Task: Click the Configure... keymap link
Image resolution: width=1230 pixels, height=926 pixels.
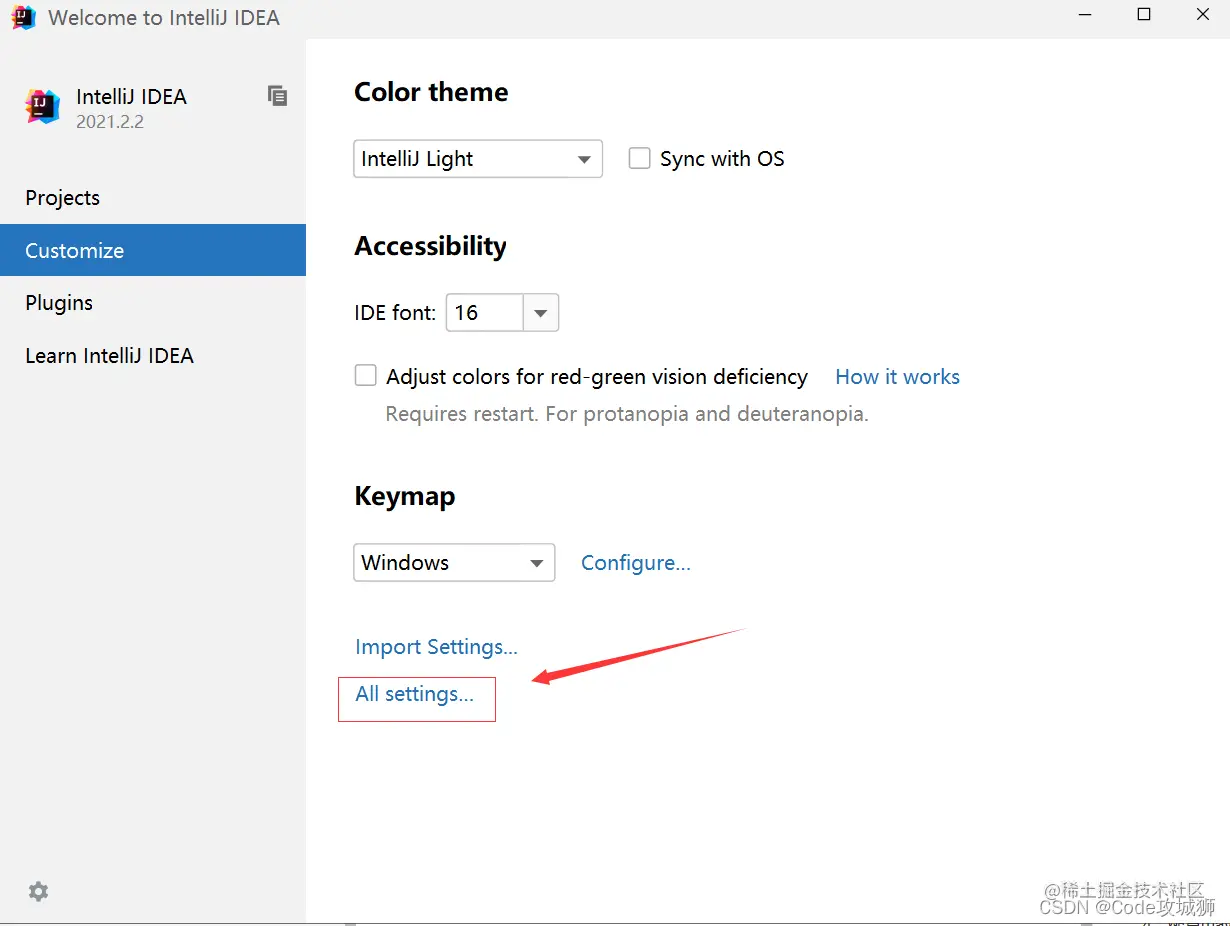Action: point(635,563)
